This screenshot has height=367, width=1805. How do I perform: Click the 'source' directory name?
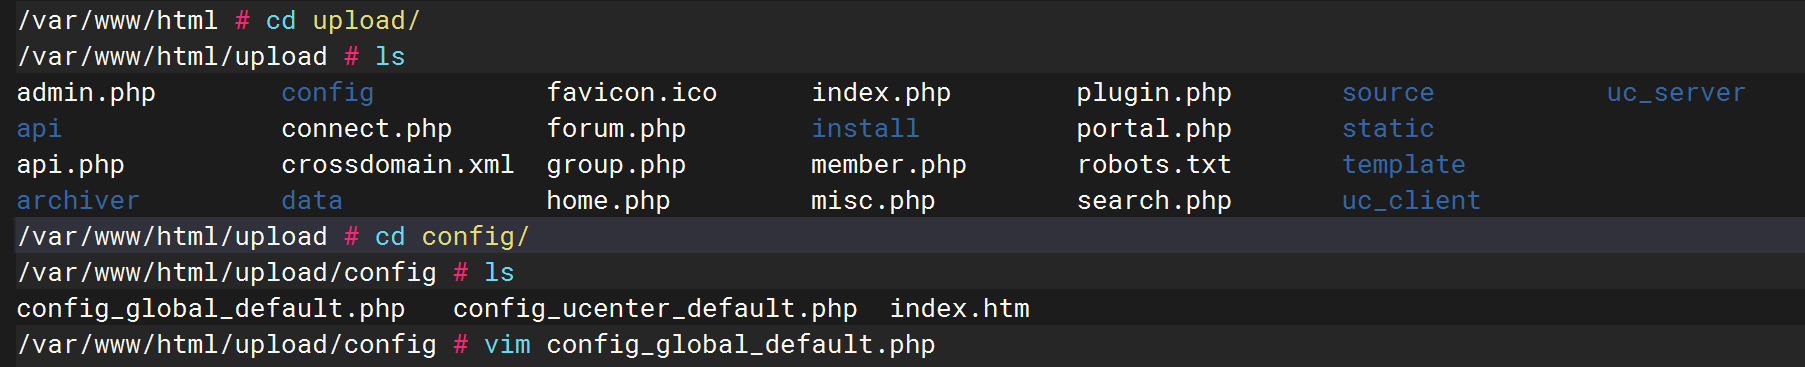[1388, 93]
